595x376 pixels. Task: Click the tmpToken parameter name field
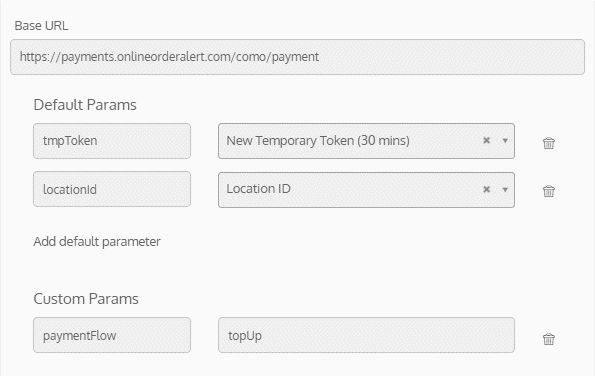(x=112, y=141)
